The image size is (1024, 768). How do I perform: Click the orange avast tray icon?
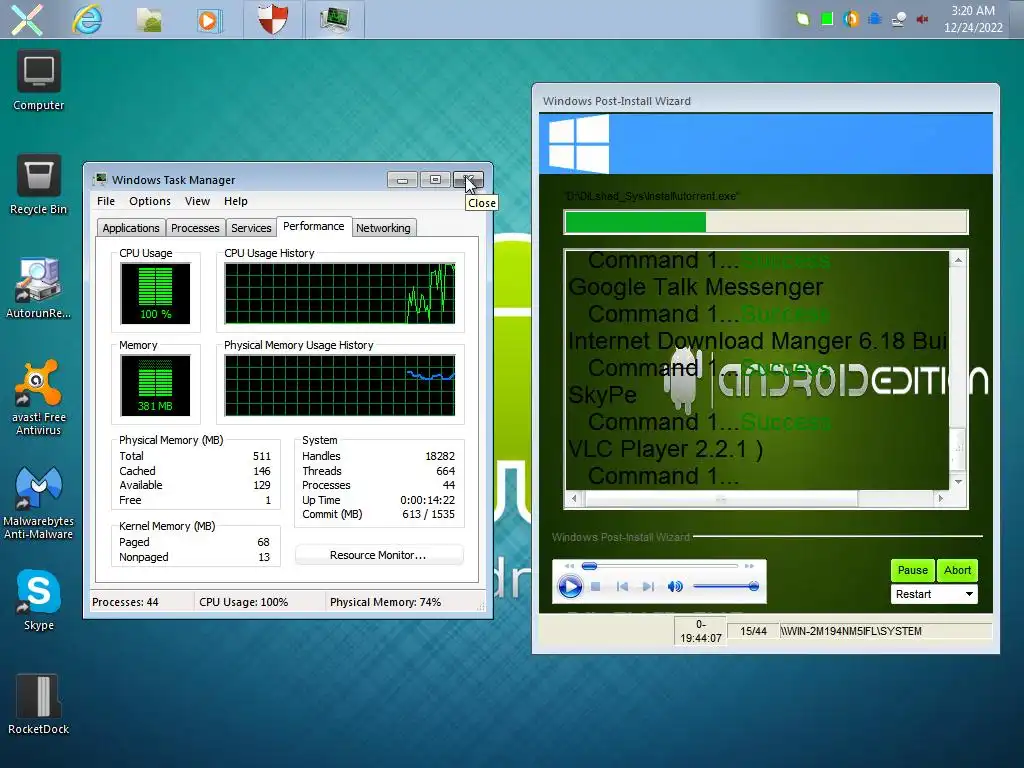[850, 19]
